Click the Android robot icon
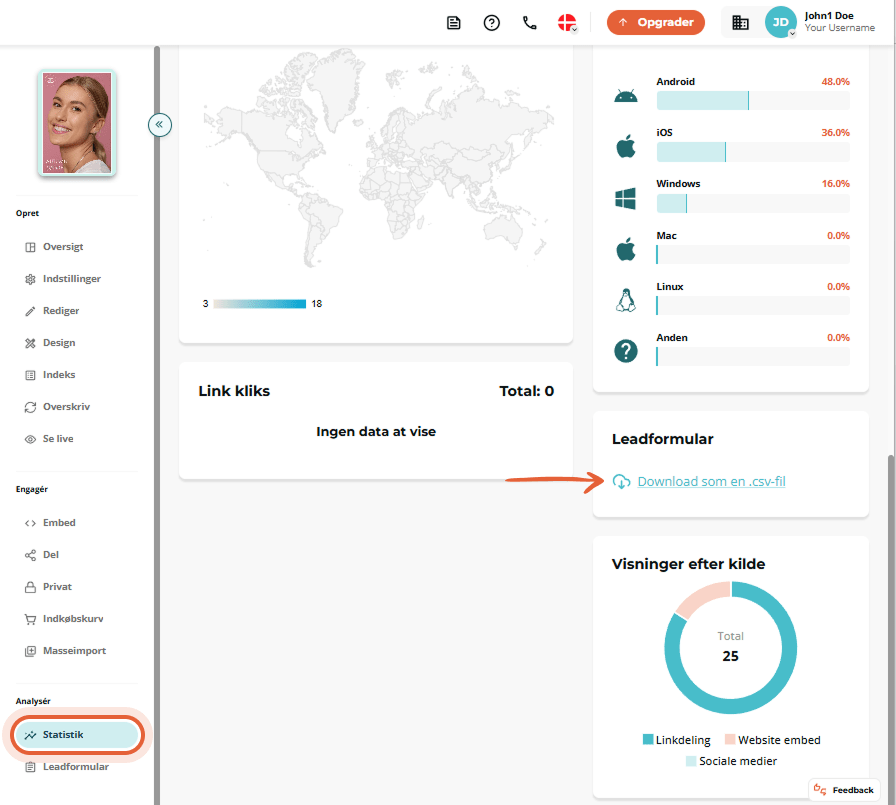This screenshot has width=896, height=805. click(x=626, y=96)
